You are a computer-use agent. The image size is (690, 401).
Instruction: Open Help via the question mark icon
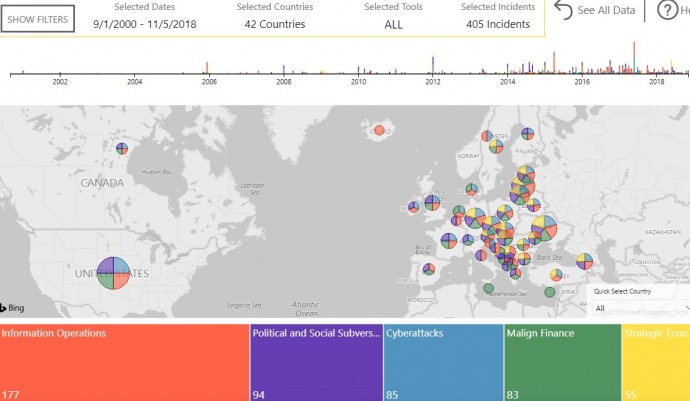tap(667, 11)
